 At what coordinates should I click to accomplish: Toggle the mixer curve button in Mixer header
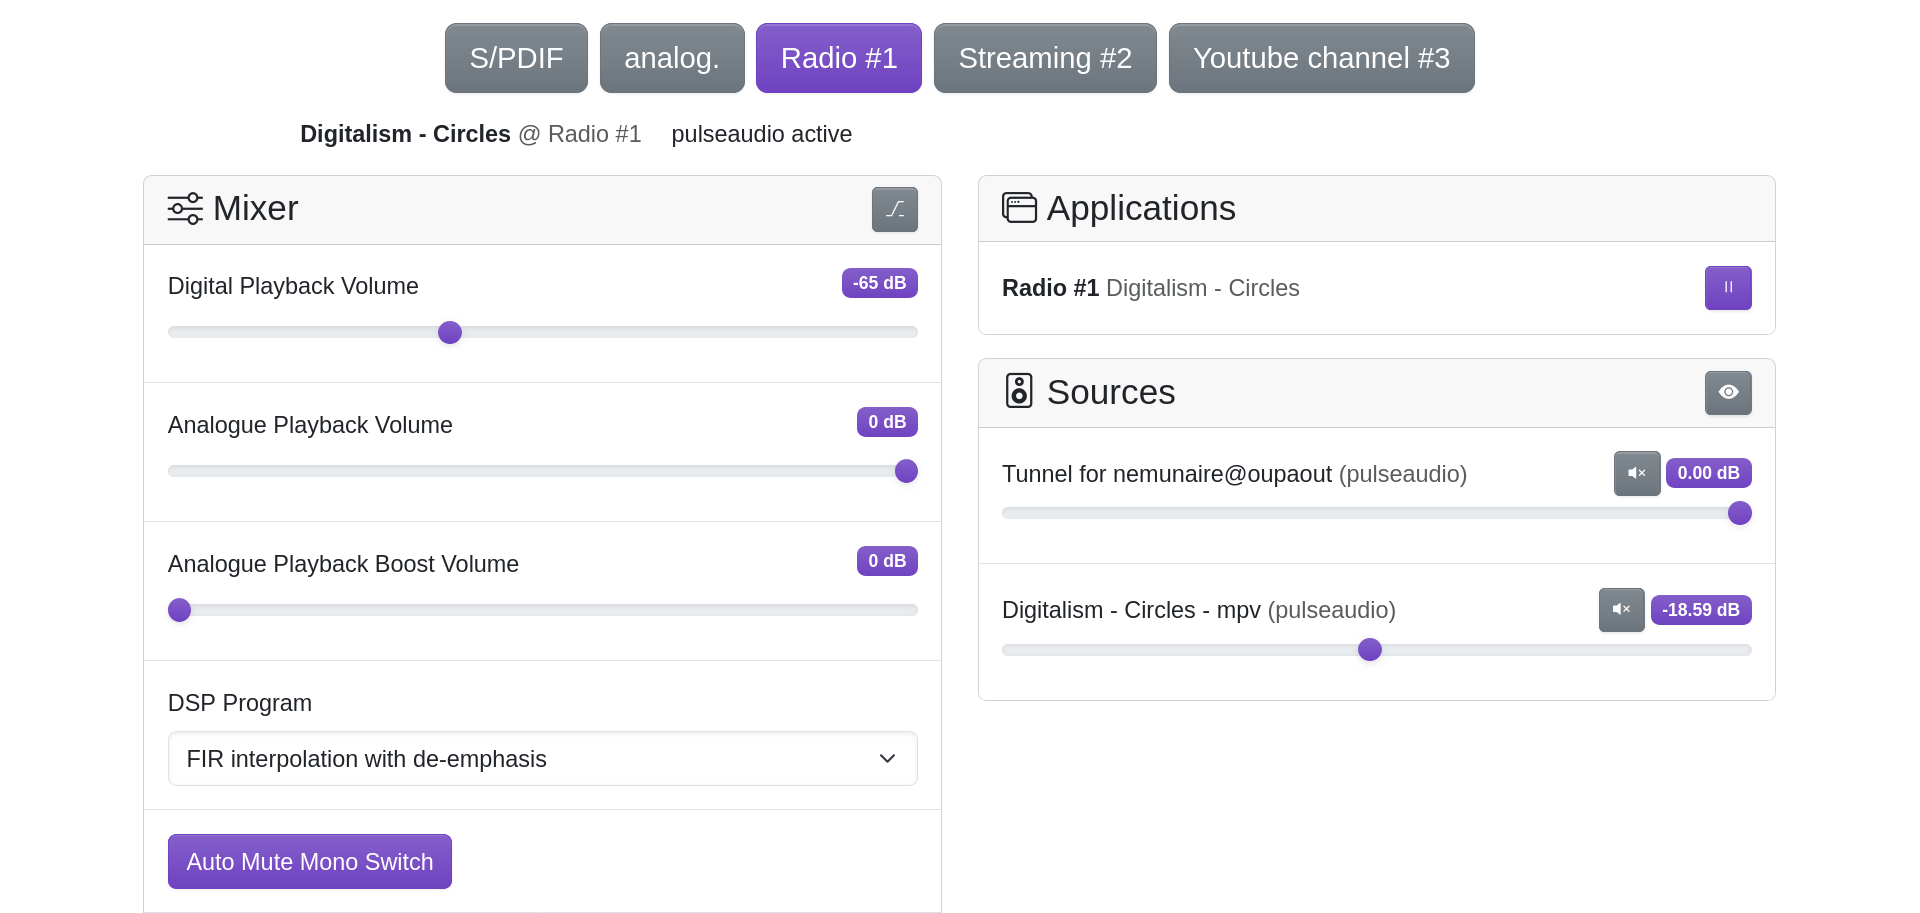click(894, 209)
